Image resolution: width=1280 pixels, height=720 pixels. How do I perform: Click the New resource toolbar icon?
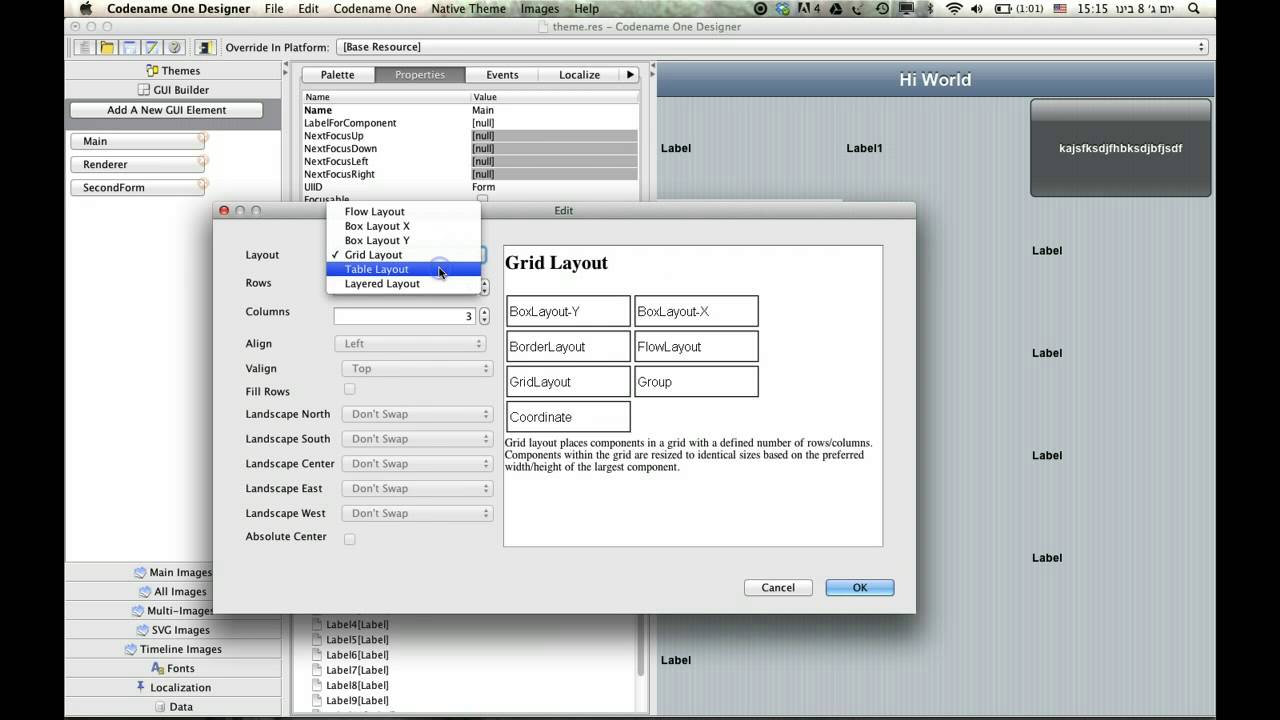86,47
